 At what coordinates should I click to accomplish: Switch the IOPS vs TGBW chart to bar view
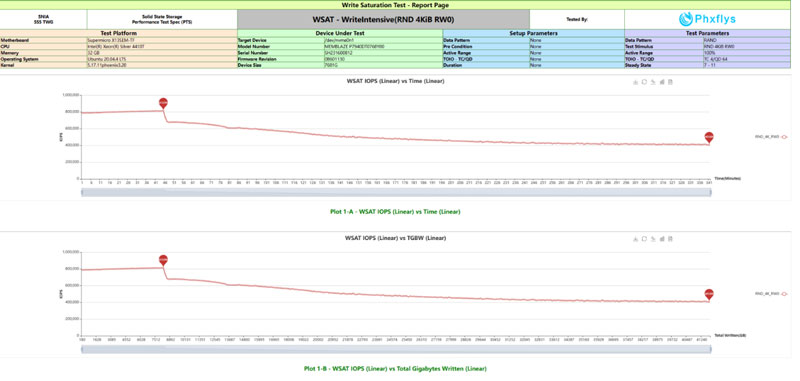click(x=662, y=239)
